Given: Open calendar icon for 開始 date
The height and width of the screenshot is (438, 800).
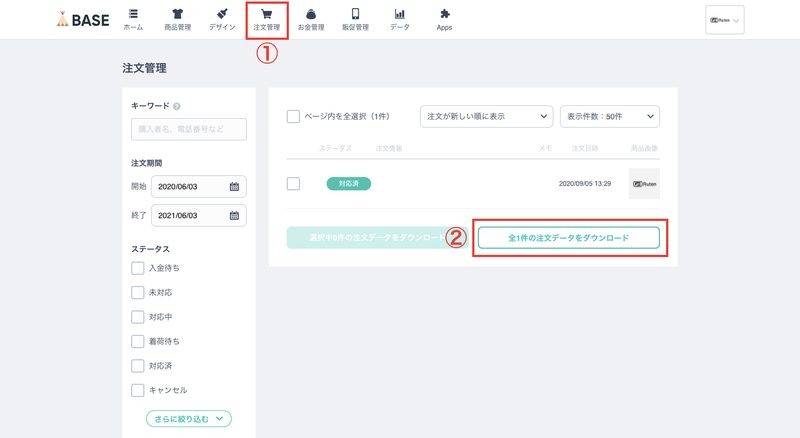Looking at the screenshot, I should tap(234, 186).
